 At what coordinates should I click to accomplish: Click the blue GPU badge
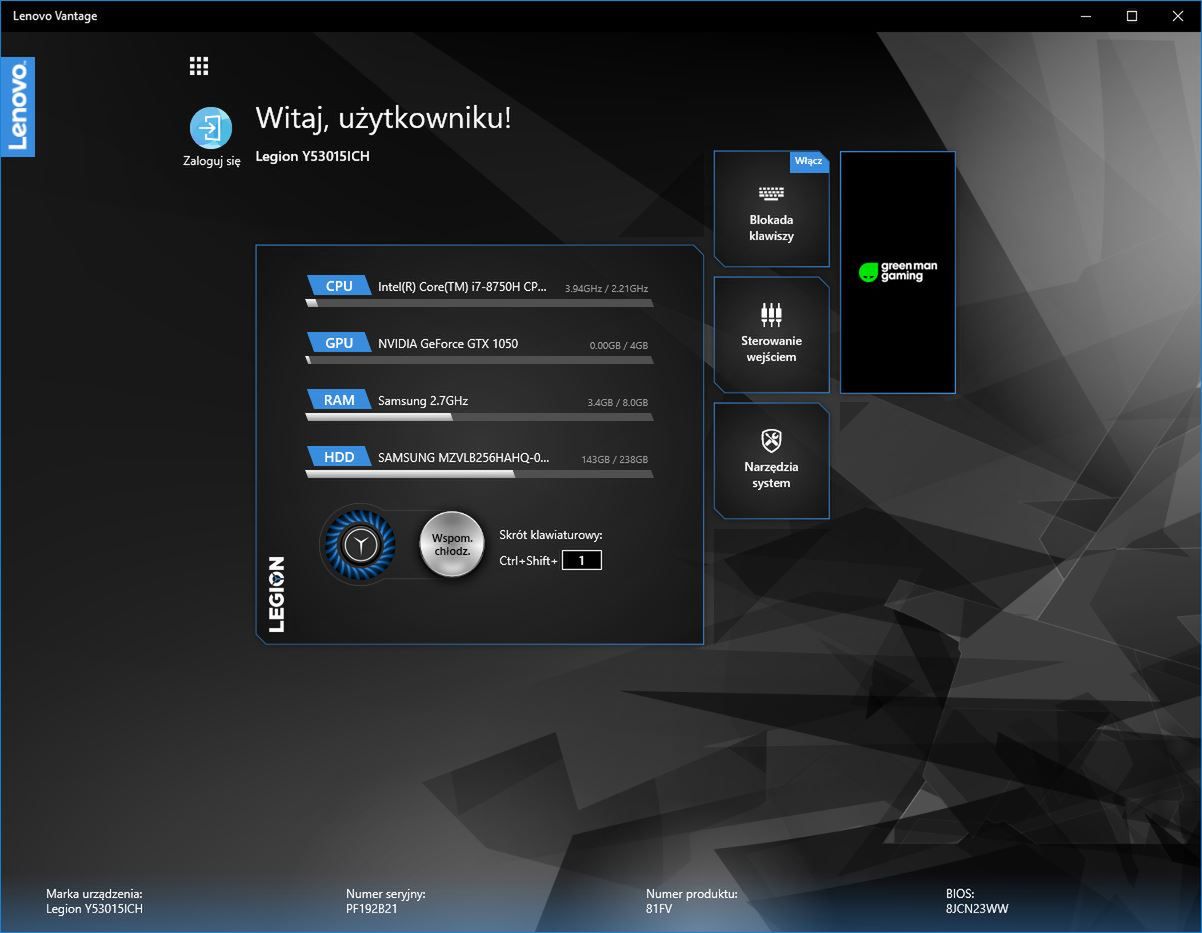(337, 342)
